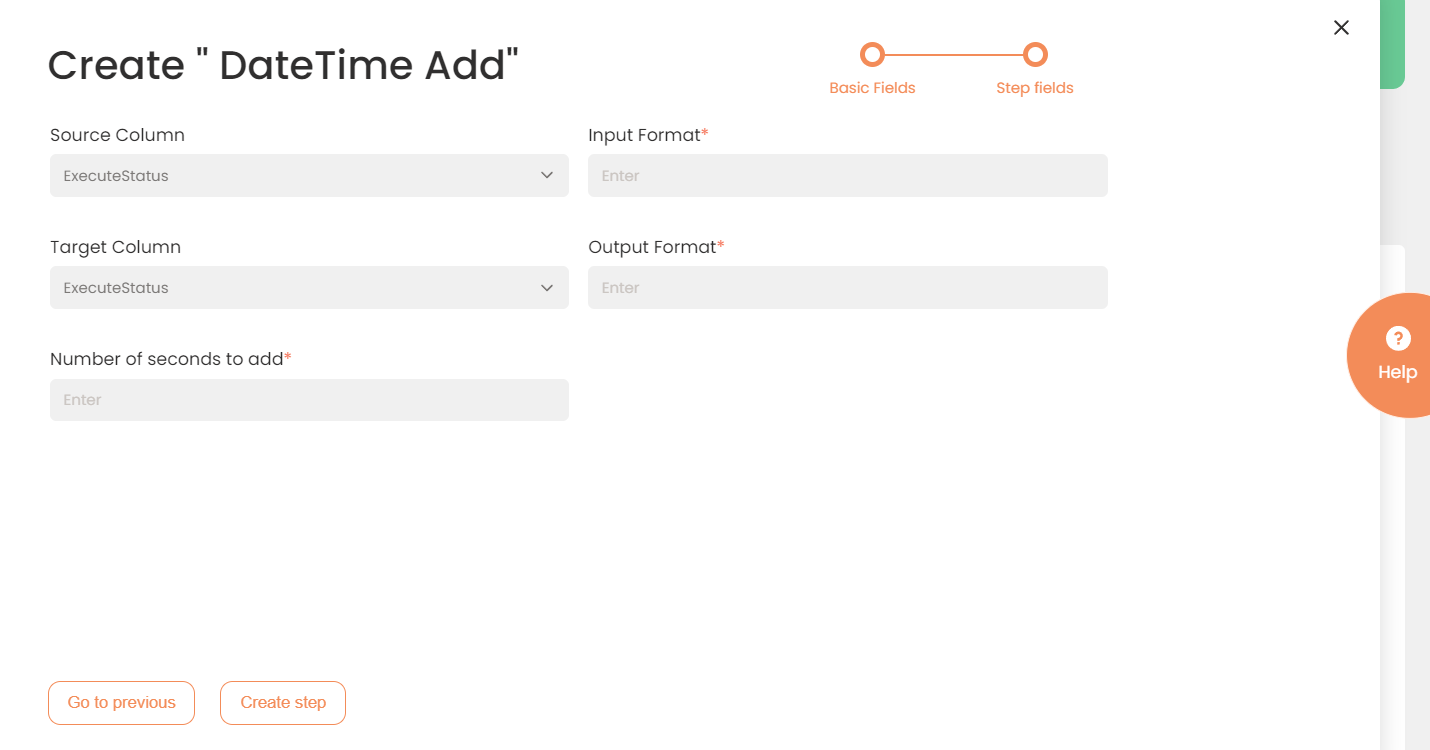The width and height of the screenshot is (1430, 750).
Task: Click the Create step button
Action: 283,703
